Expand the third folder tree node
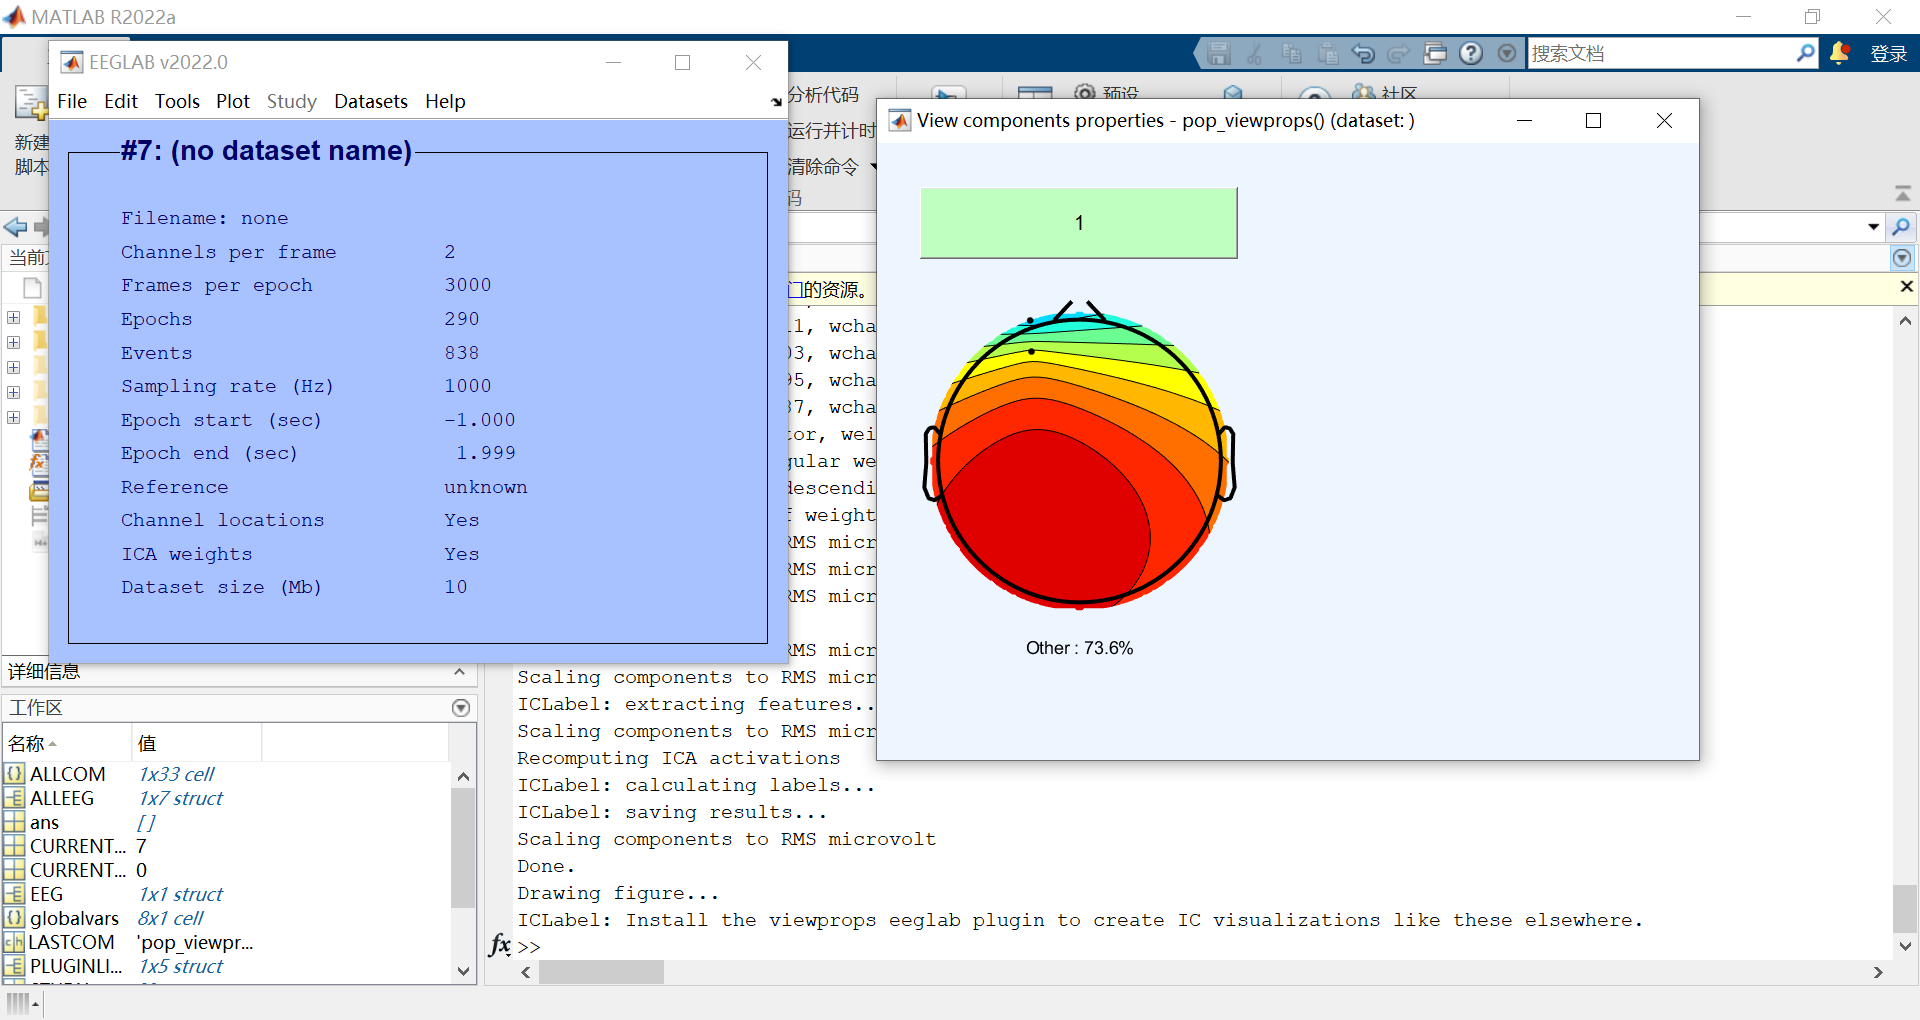The width and height of the screenshot is (1920, 1020). pos(14,367)
